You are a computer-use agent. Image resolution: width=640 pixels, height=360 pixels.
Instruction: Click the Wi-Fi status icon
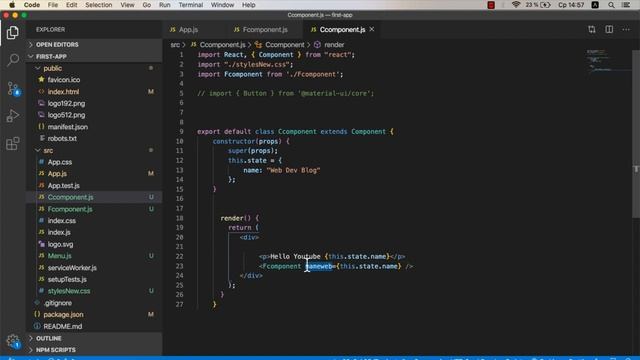(516, 5)
